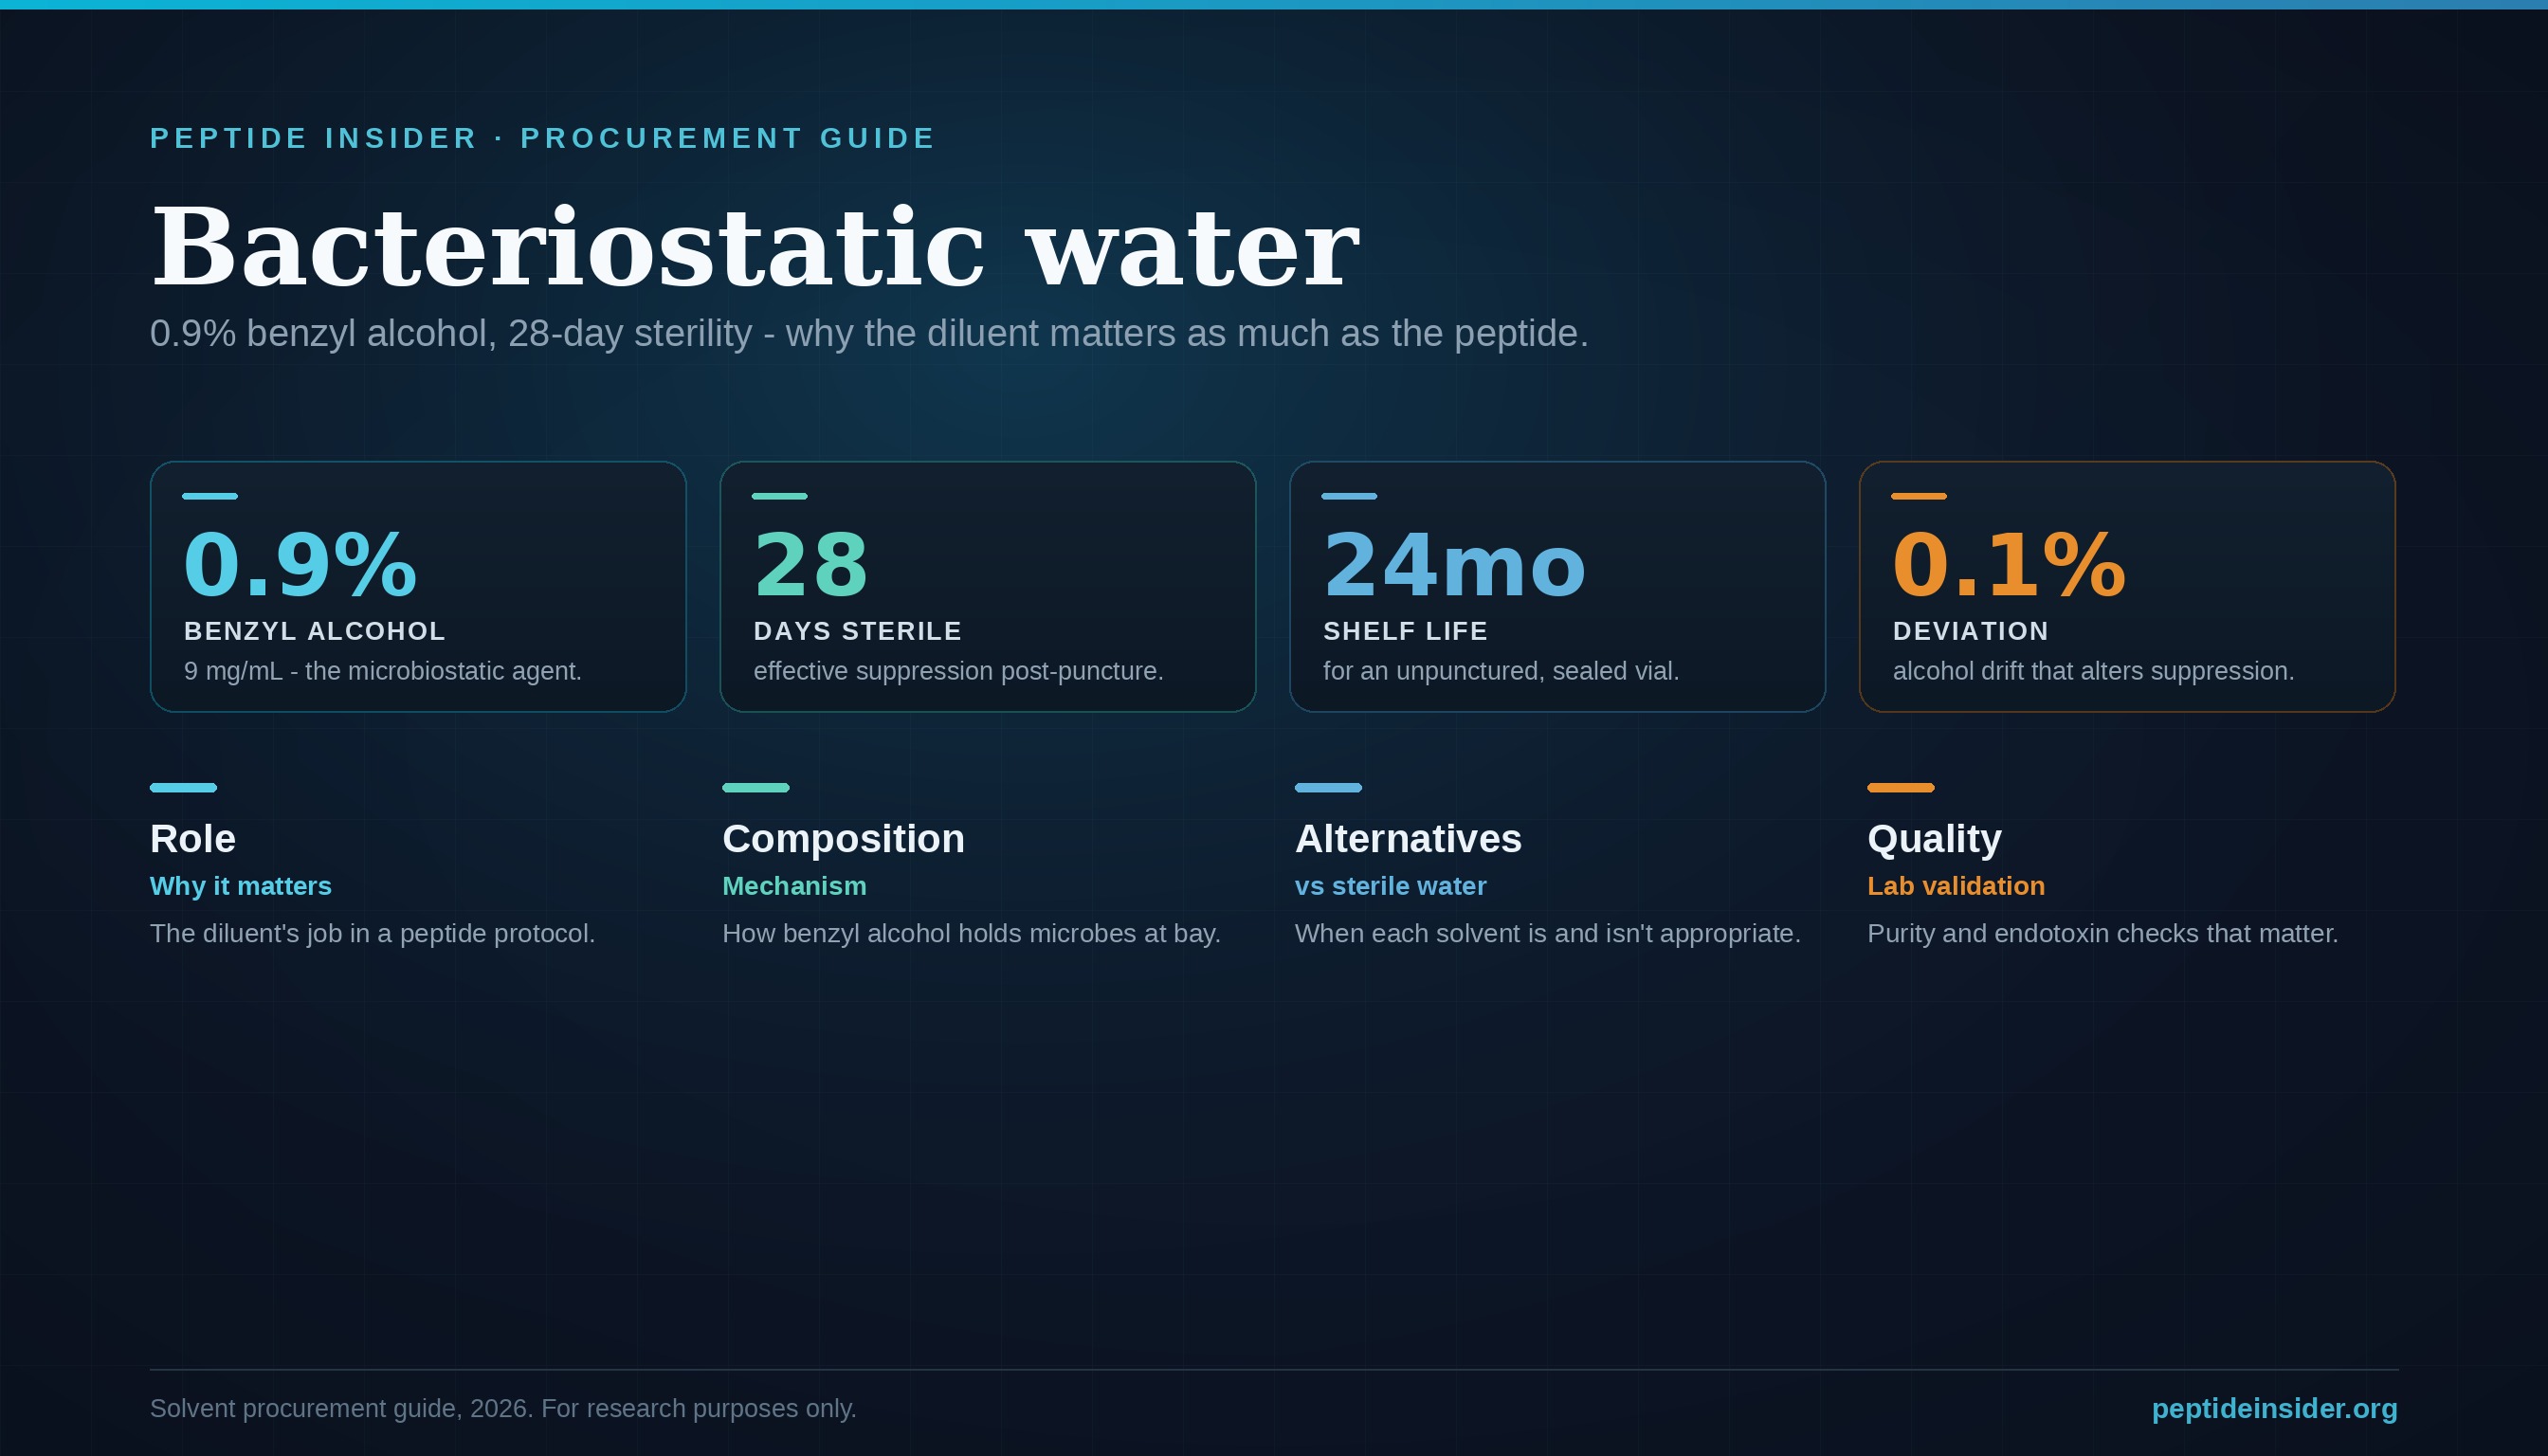Image resolution: width=2548 pixels, height=1456 pixels.
Task: Select the diluent's job in a peptide protocol text
Action: coord(372,933)
